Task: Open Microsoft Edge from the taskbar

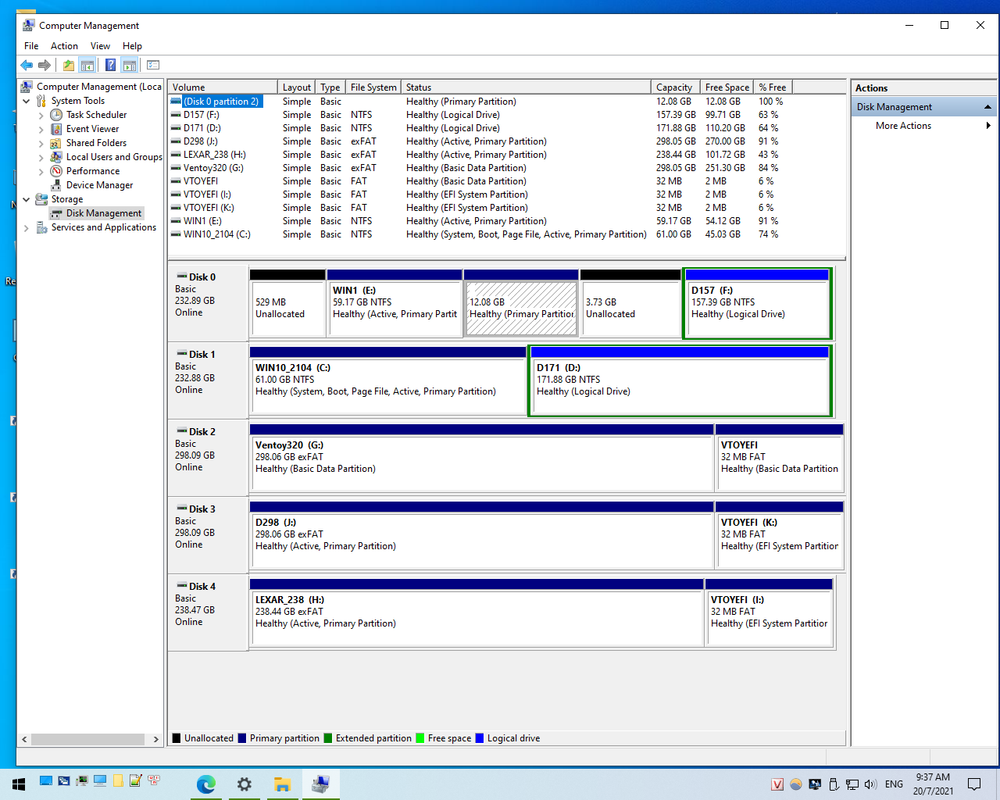Action: (206, 784)
